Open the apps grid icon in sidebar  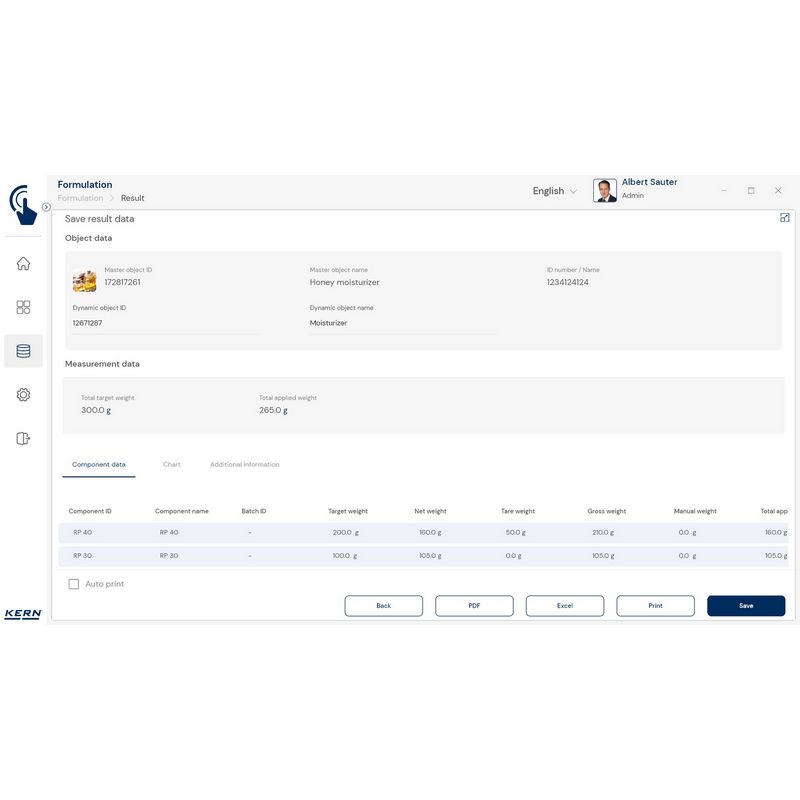pyautogui.click(x=23, y=307)
